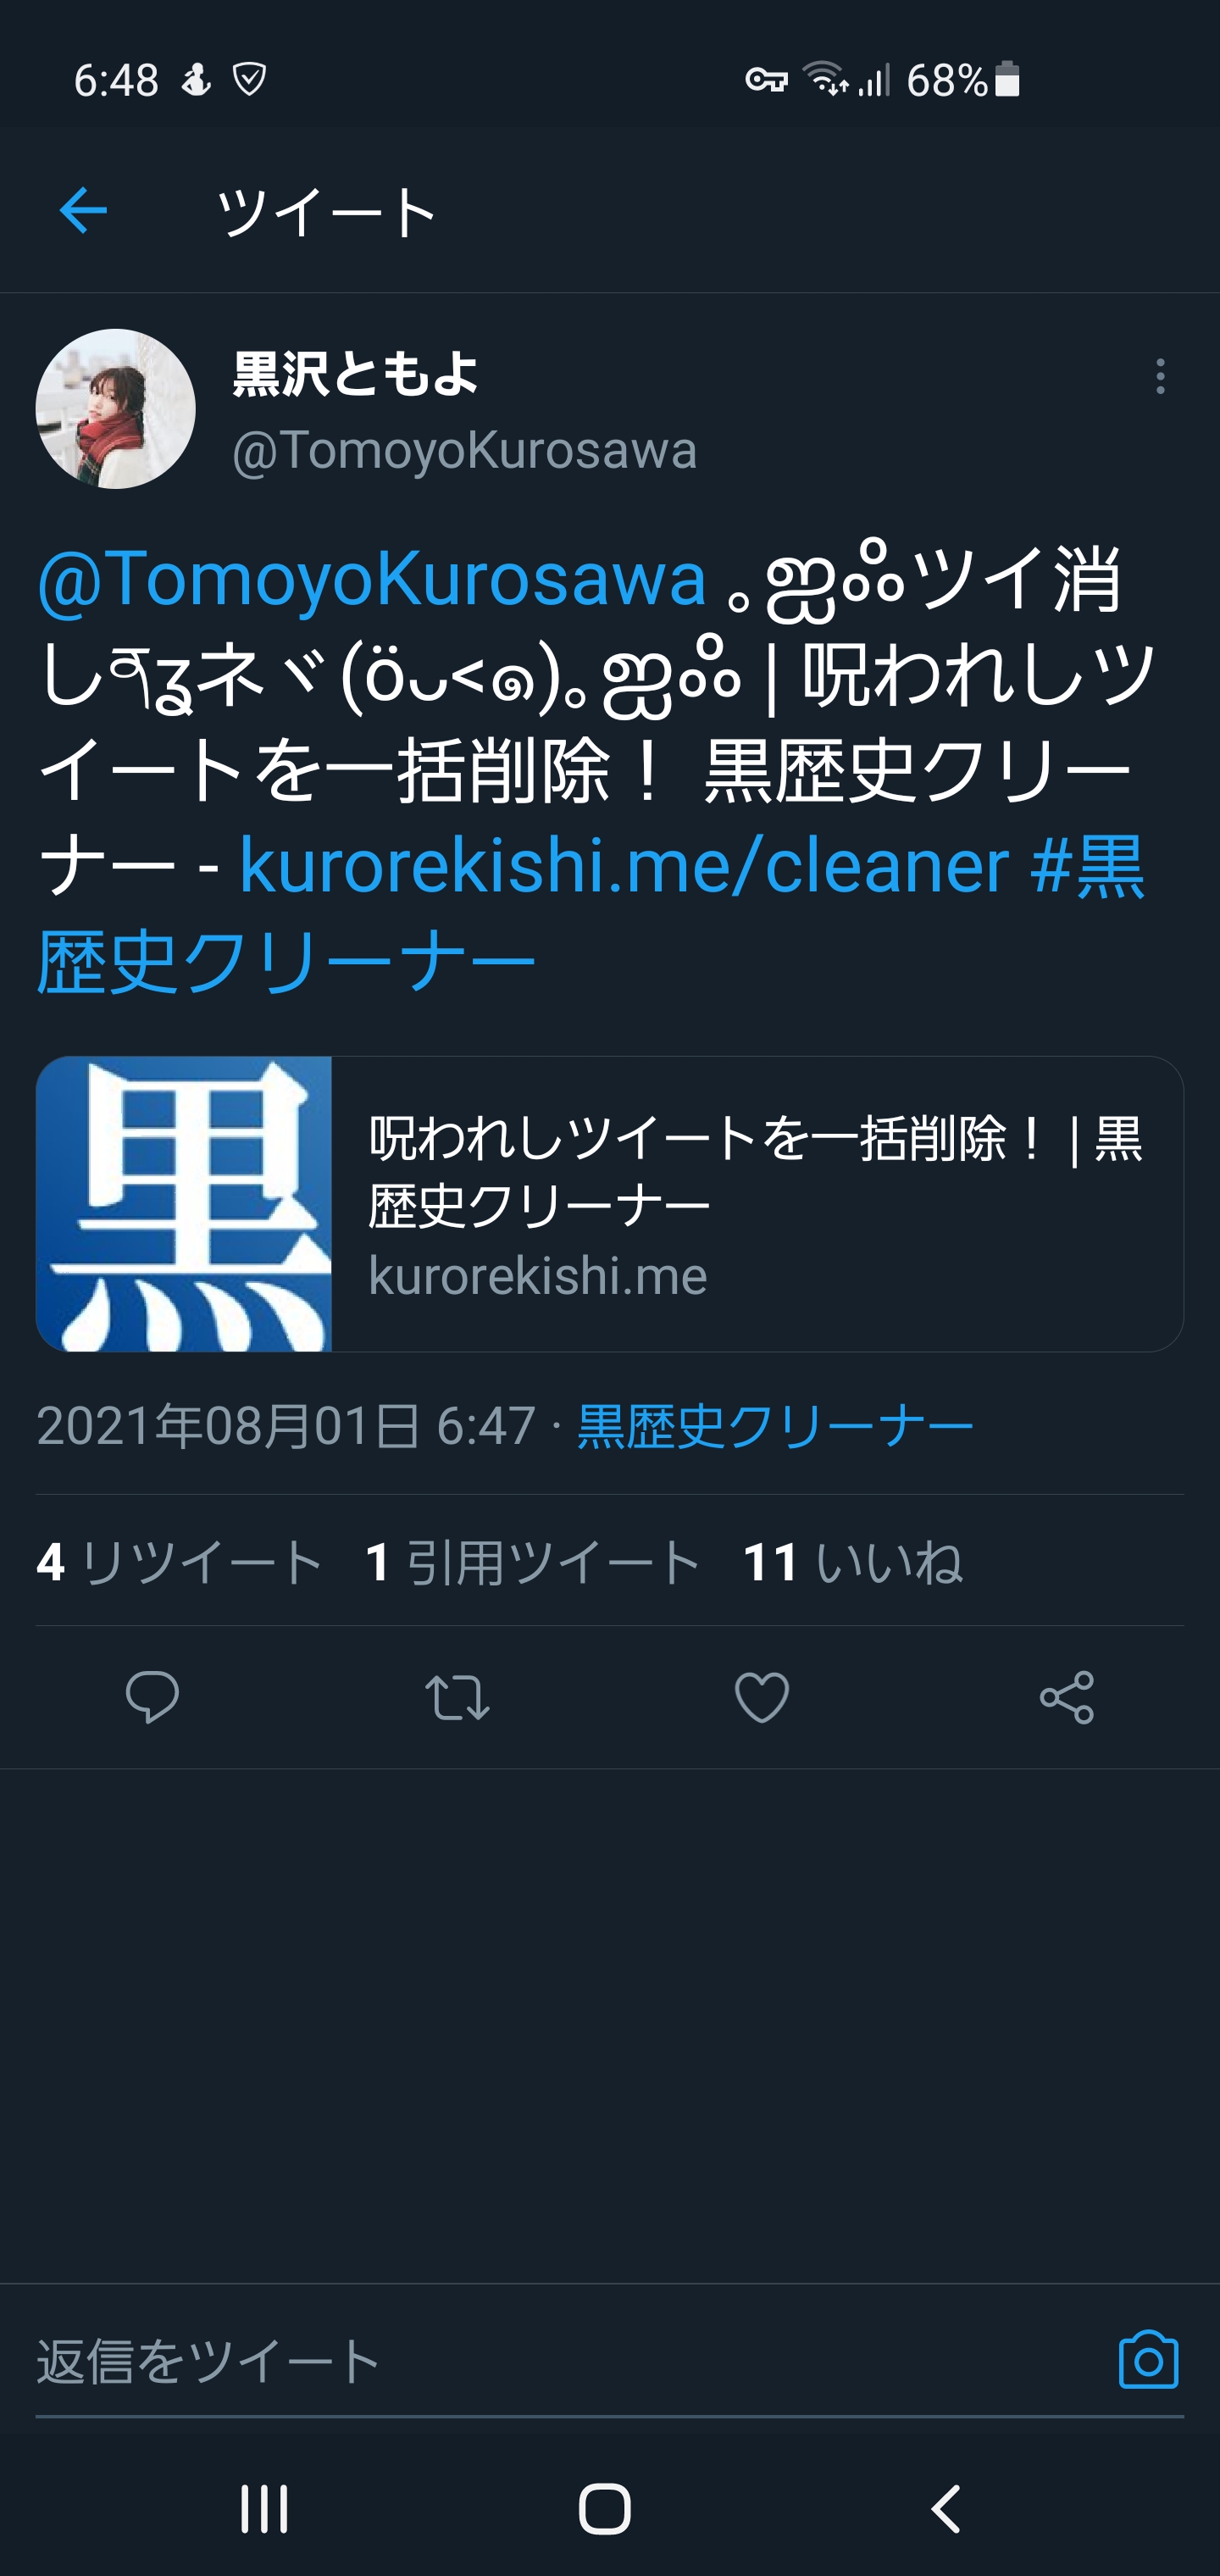Tap the retweet arrows icon
Viewport: 1220px width, 2576px height.
(457, 1697)
